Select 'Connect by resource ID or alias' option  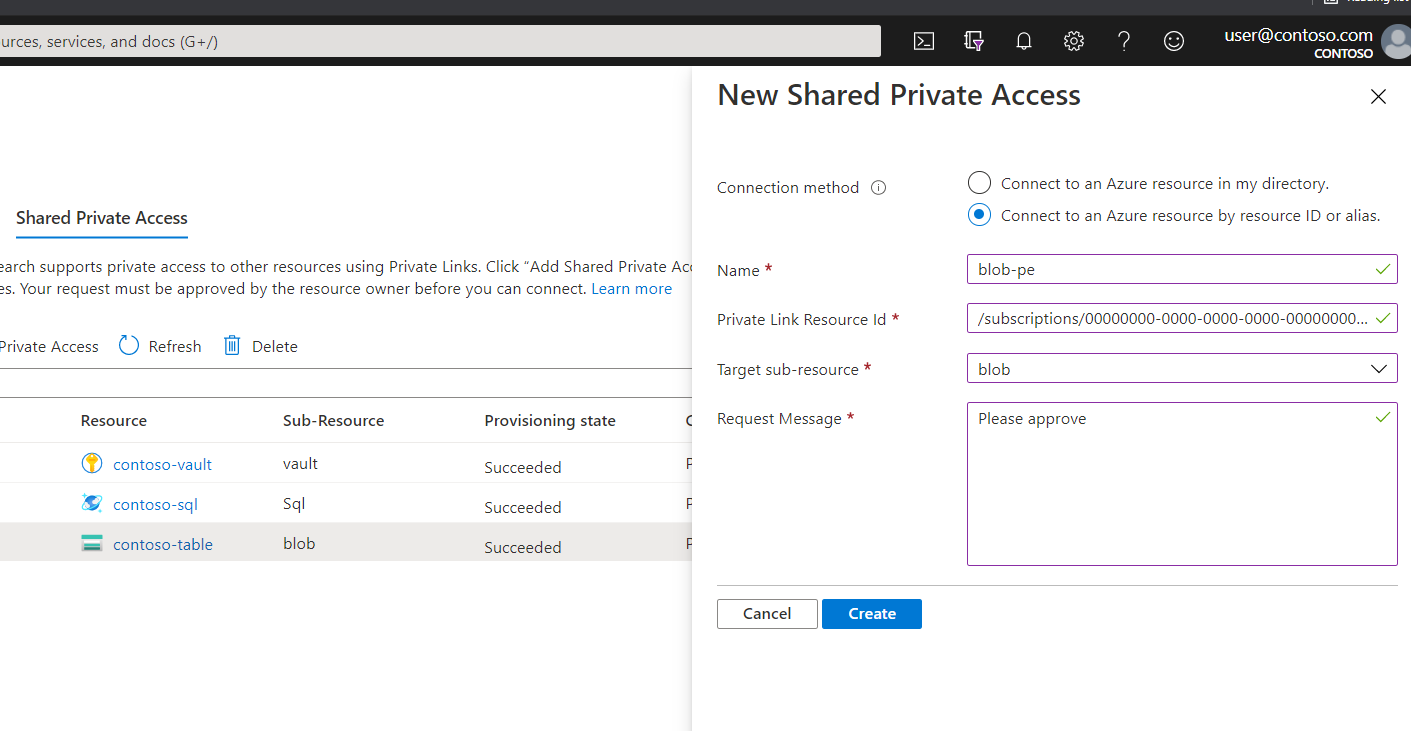pos(980,215)
